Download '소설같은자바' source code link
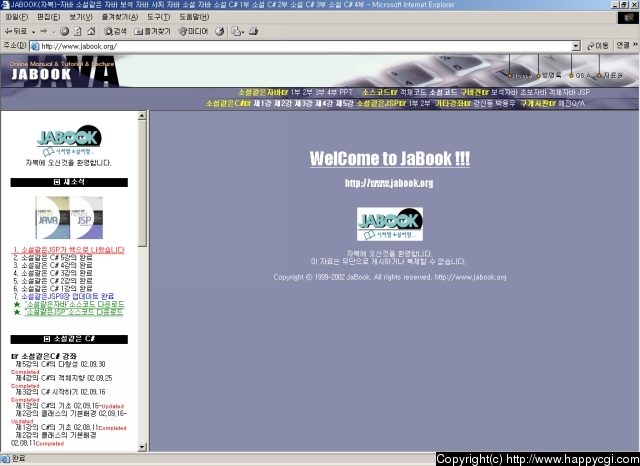Screen dimensions: 640x466 [74, 304]
